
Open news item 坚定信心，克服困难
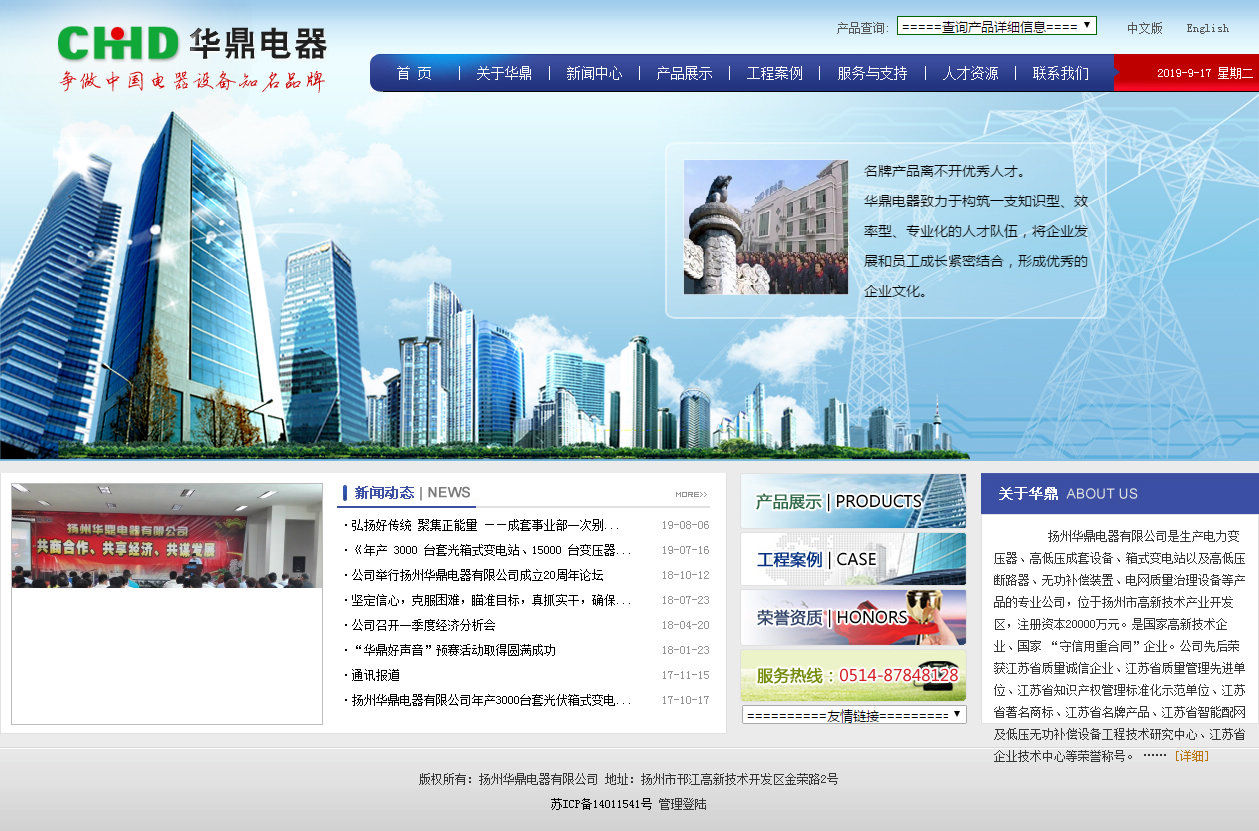tap(491, 600)
